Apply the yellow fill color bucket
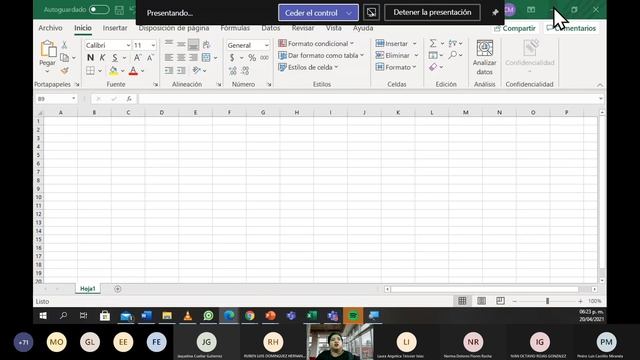The height and width of the screenshot is (360, 640). pyautogui.click(x=113, y=71)
